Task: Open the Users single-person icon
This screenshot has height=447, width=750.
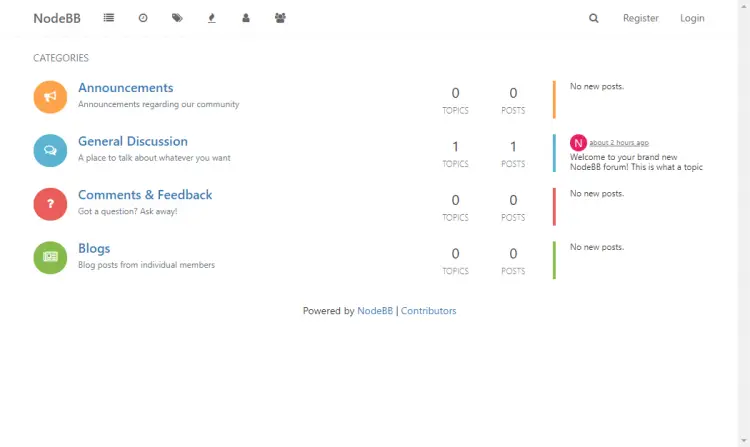Action: pyautogui.click(x=246, y=18)
